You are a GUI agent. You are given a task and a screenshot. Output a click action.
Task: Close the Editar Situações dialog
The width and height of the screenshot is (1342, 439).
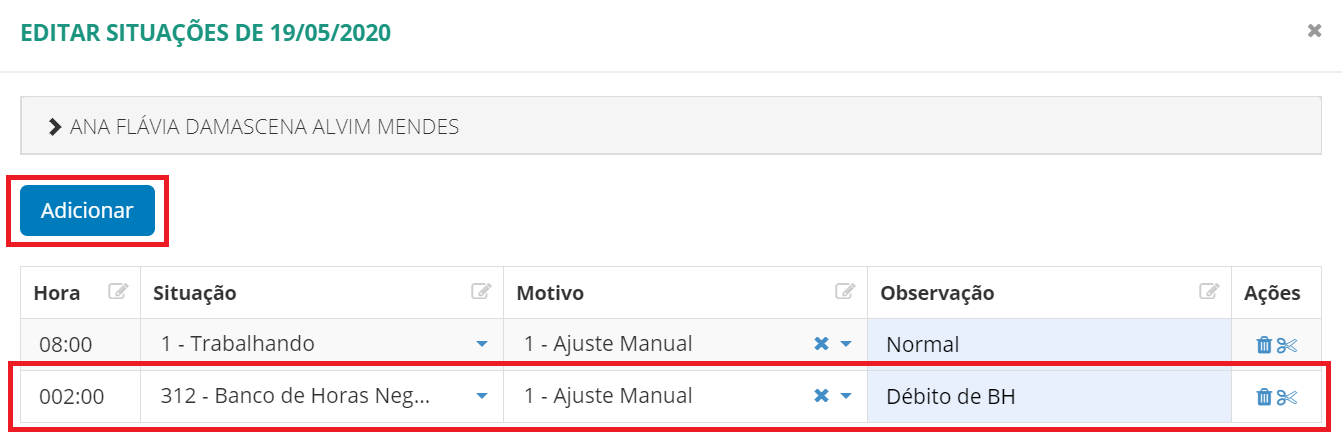(x=1315, y=31)
